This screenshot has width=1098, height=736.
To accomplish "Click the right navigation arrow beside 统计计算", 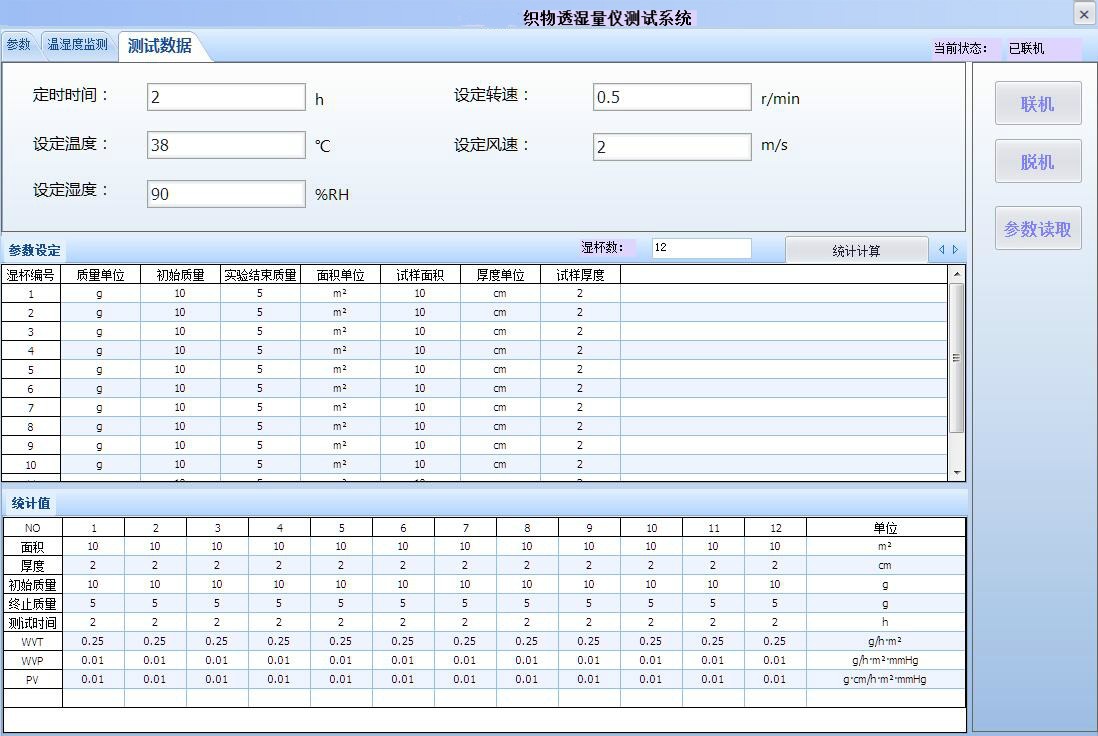I will (x=956, y=250).
